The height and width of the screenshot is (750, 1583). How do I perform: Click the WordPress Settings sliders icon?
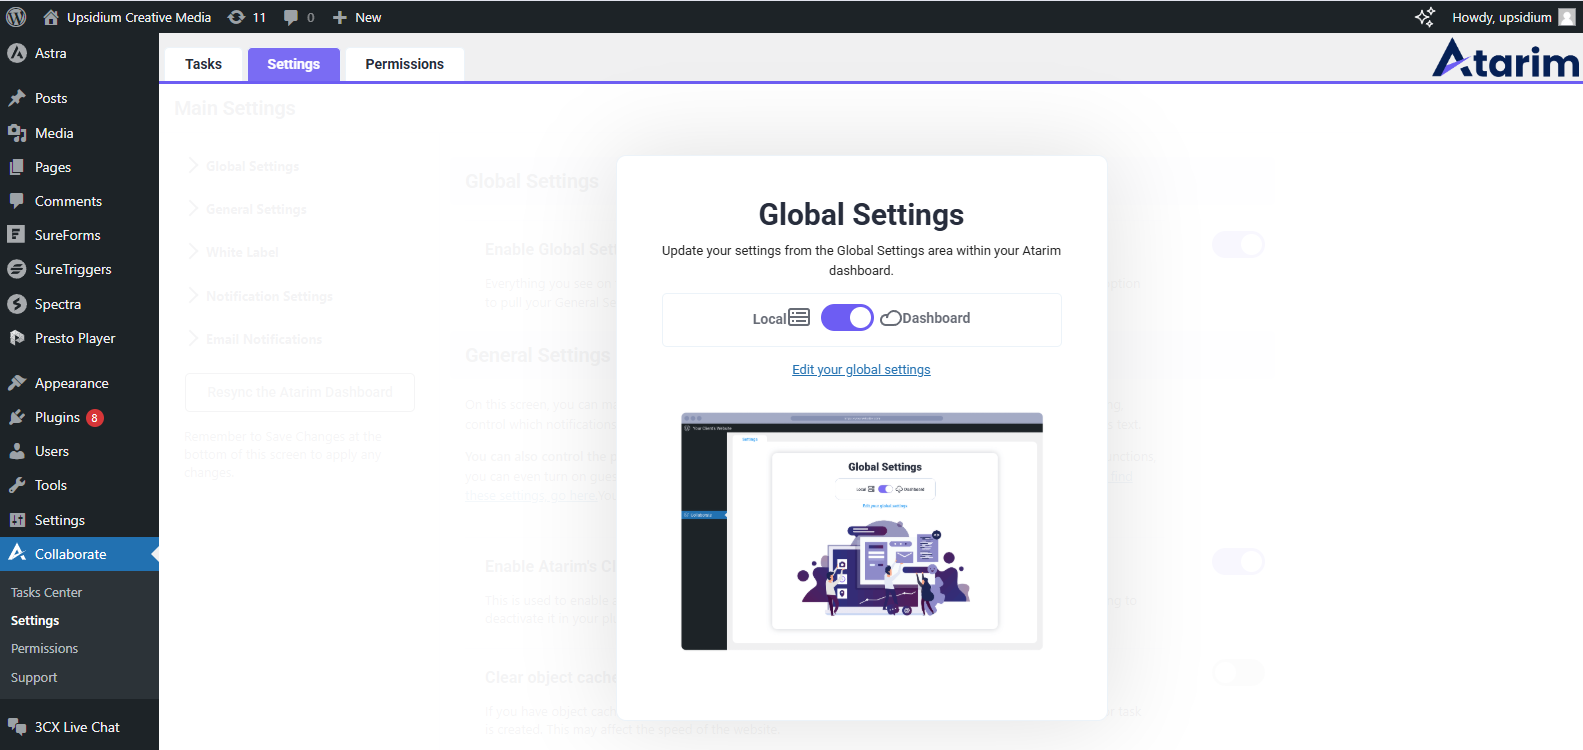pyautogui.click(x=17, y=520)
